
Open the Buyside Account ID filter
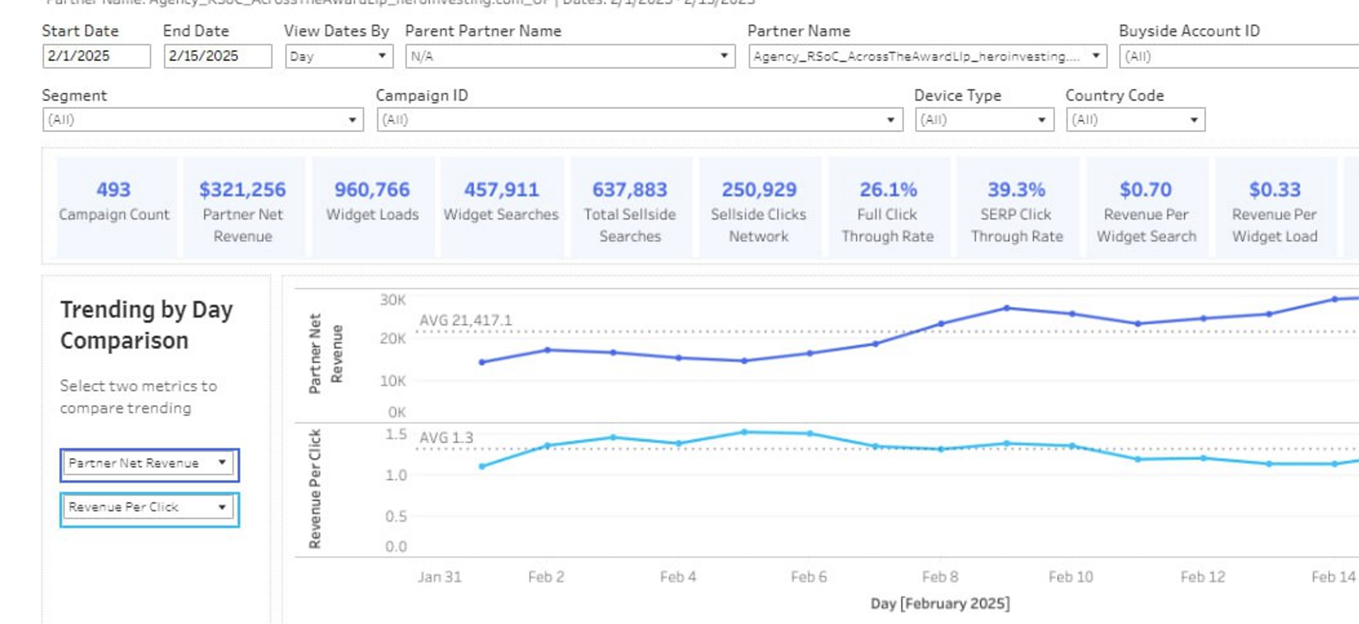[x=1239, y=56]
